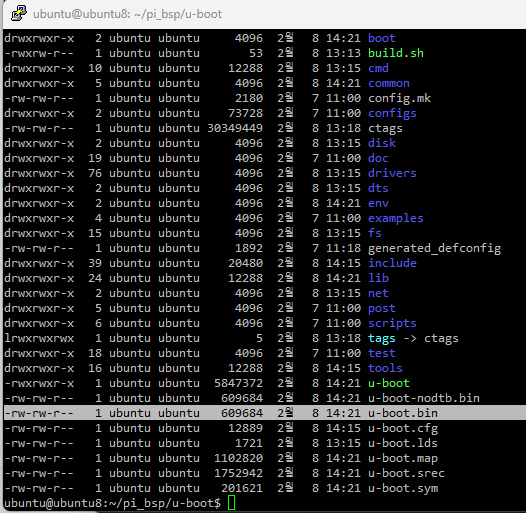The image size is (526, 513).
Task: Select the 'generated_defconfig' file name
Action: [434, 248]
